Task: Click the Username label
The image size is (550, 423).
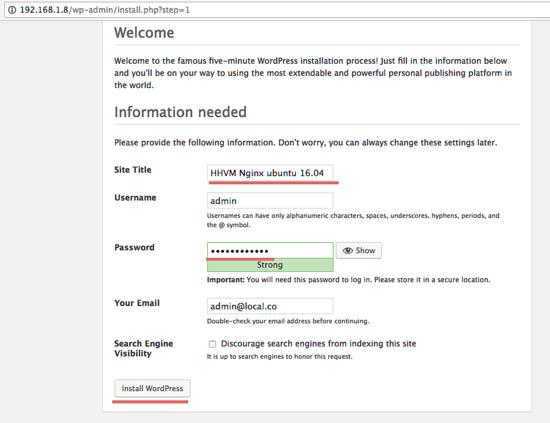Action: click(x=135, y=197)
